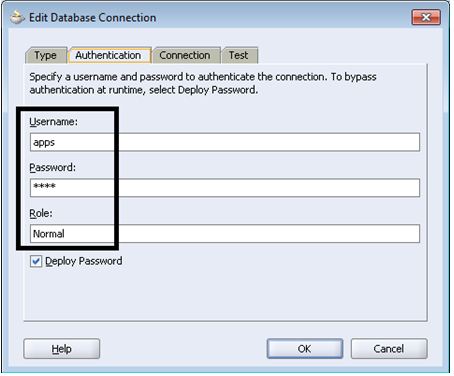Click the Role field showing Normal
Screen dimensions: 454x376
[x=225, y=234]
